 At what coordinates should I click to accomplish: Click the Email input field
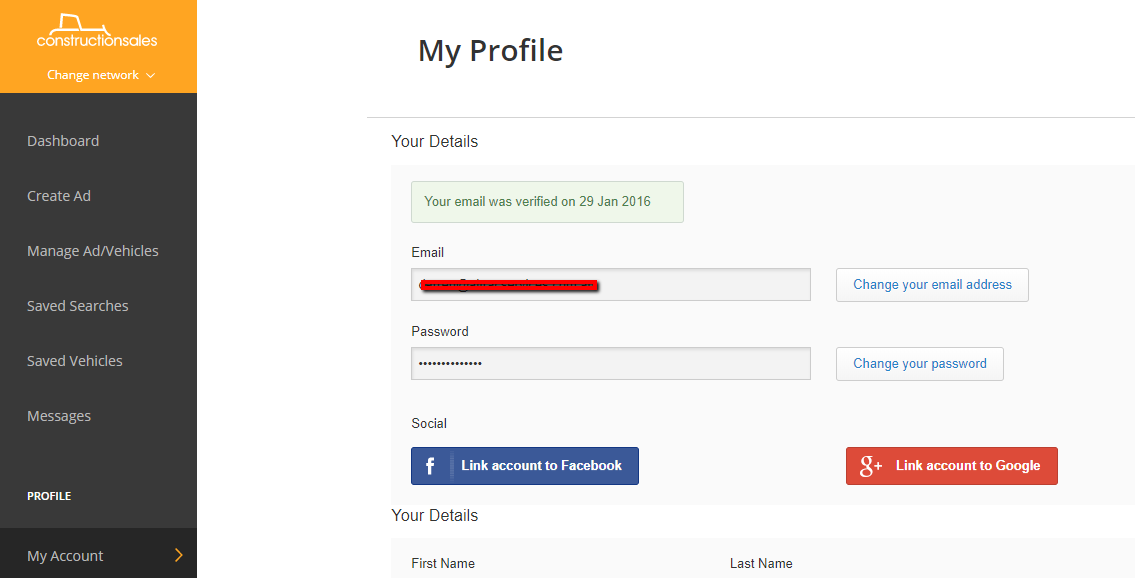pos(700,285)
